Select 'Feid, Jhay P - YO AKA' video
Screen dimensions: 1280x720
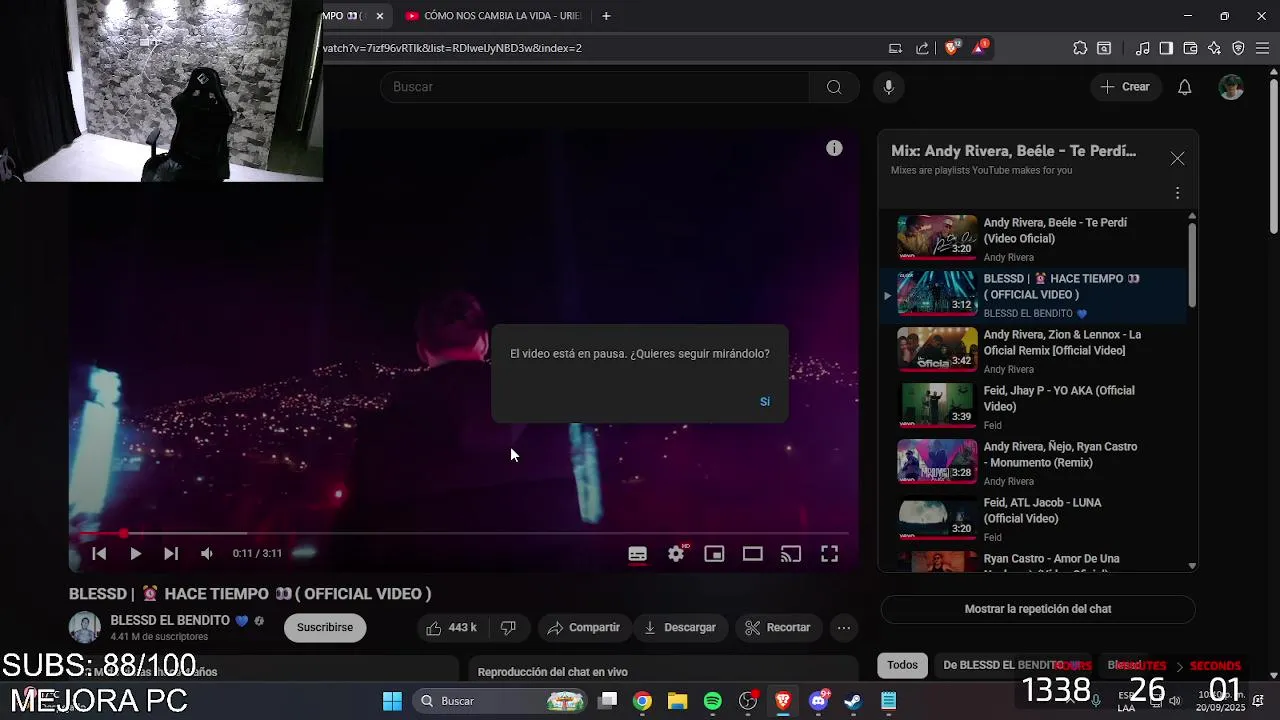[1033, 407]
